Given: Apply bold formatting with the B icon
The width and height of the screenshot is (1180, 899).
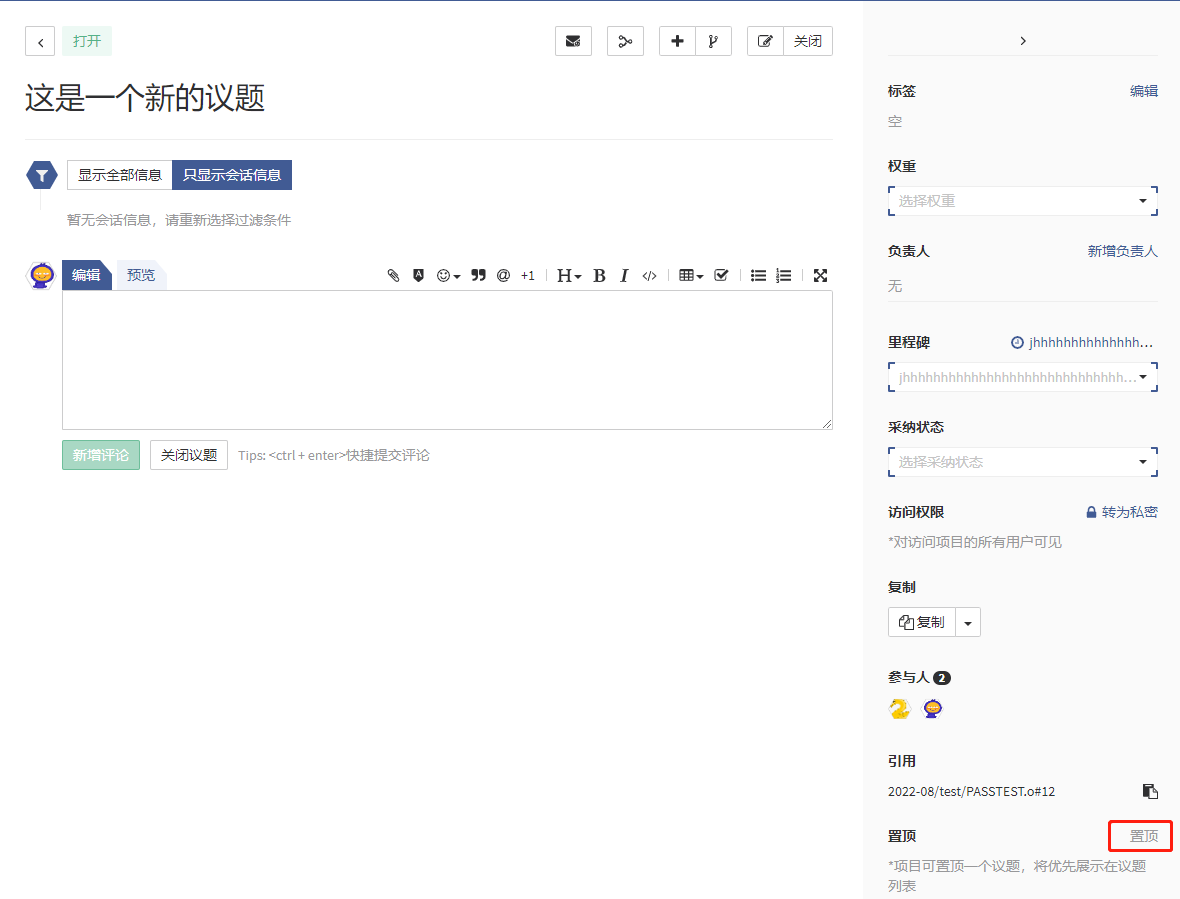Looking at the screenshot, I should 599,276.
